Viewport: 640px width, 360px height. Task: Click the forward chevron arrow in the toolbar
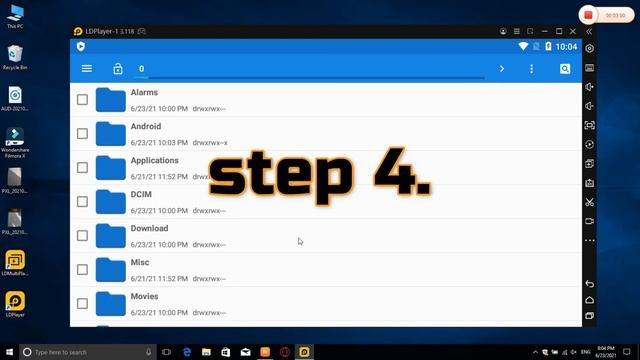[x=502, y=69]
